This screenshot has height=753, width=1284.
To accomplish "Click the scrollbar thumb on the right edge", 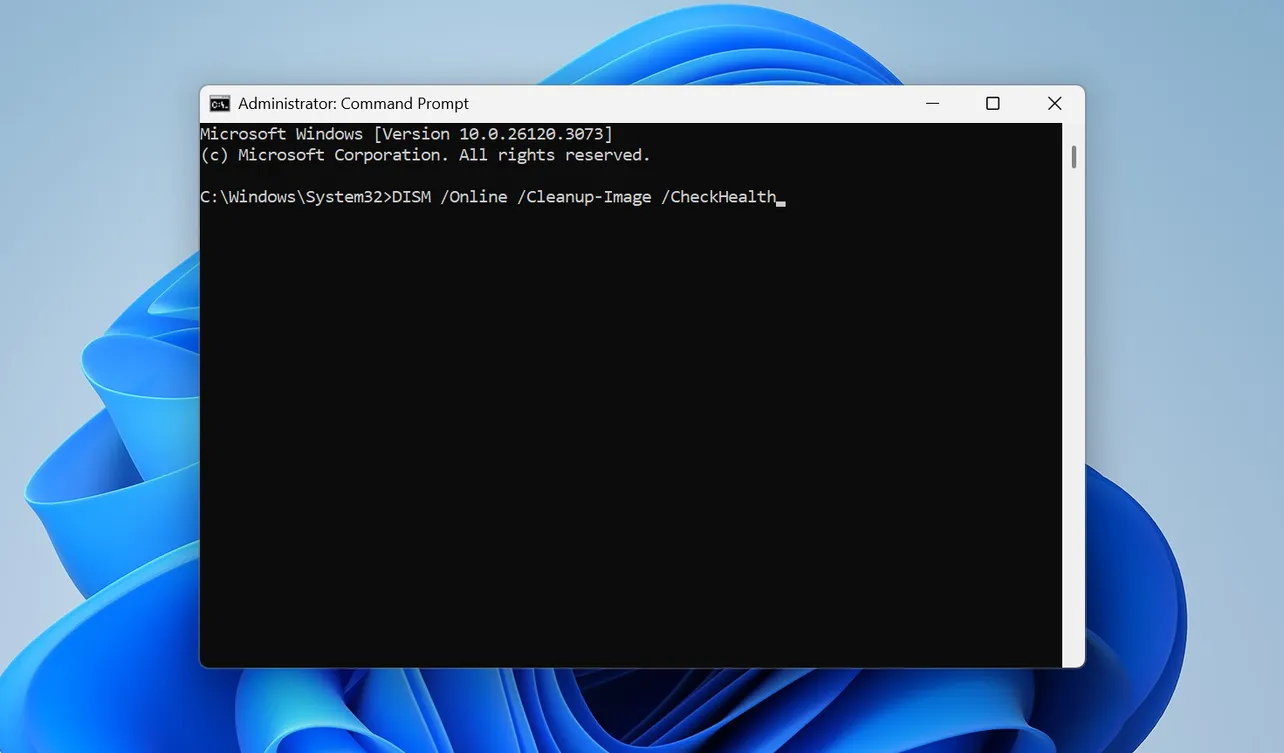I will coord(1072,155).
